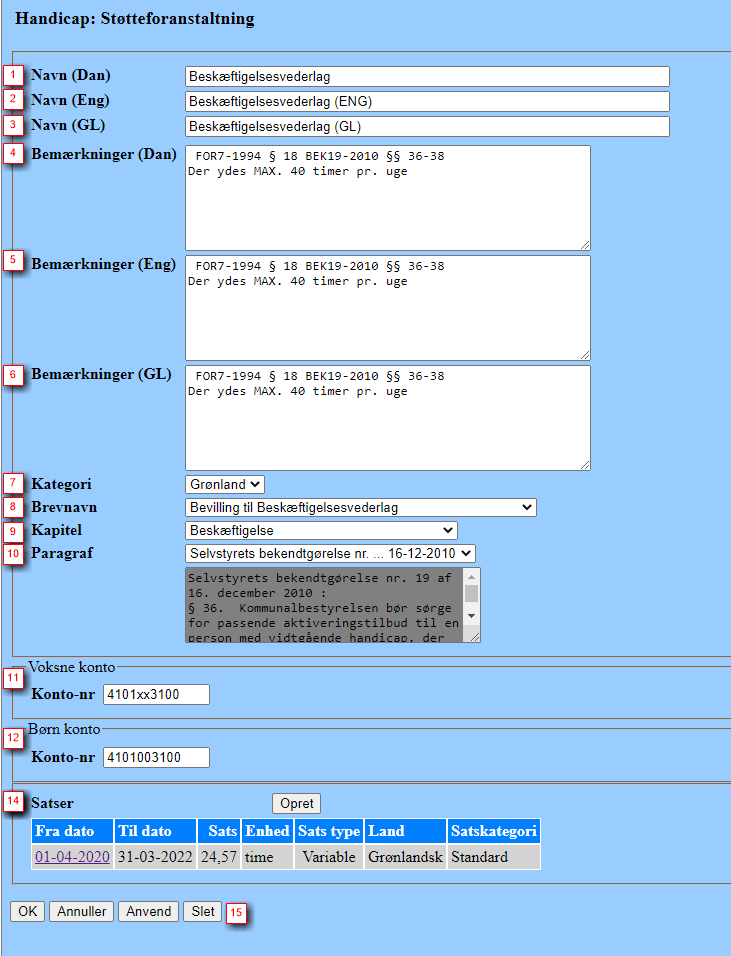Click the Navn (GL) input field
The image size is (731, 956).
coord(427,127)
